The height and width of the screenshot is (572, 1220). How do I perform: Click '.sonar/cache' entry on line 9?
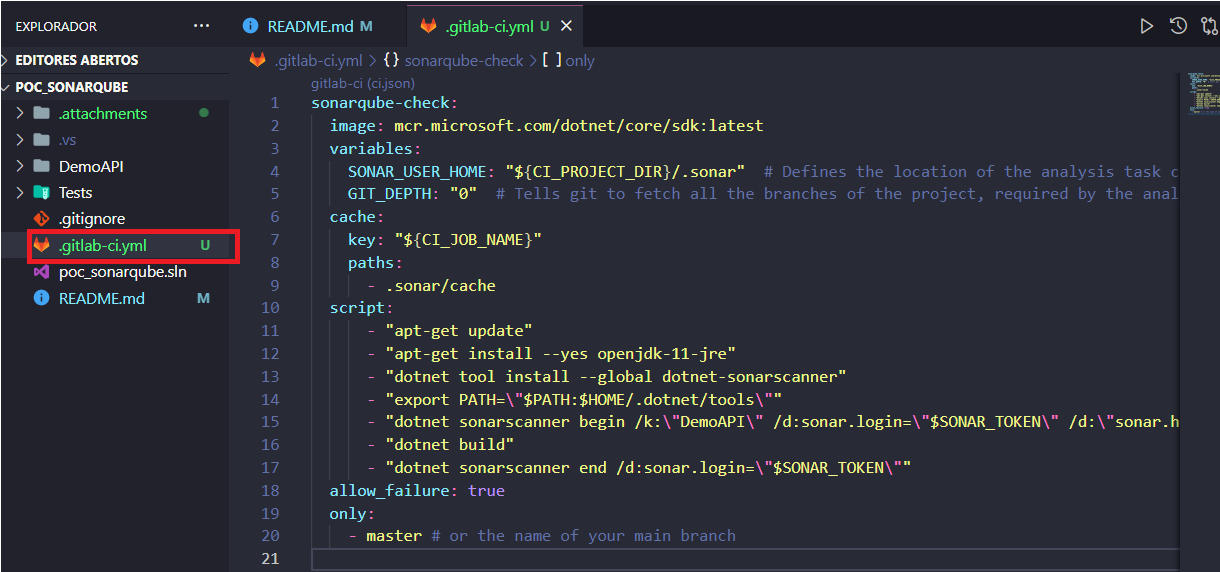click(x=440, y=285)
